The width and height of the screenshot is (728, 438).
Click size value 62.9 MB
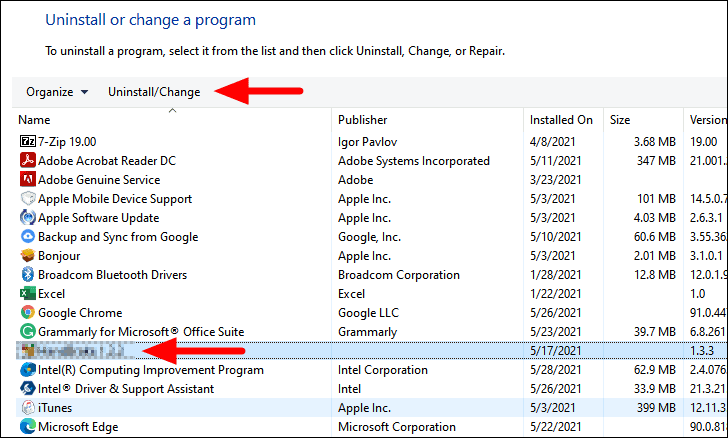[655, 370]
